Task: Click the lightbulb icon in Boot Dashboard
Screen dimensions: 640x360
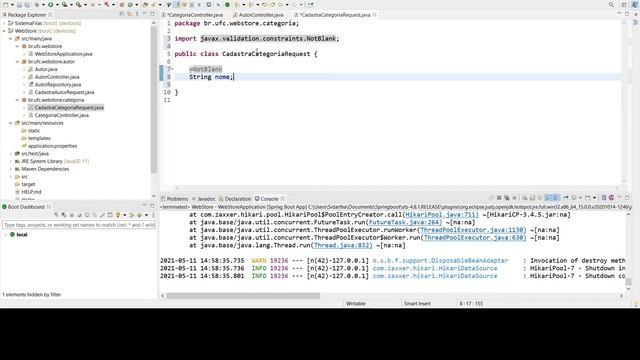Action: (x=118, y=215)
